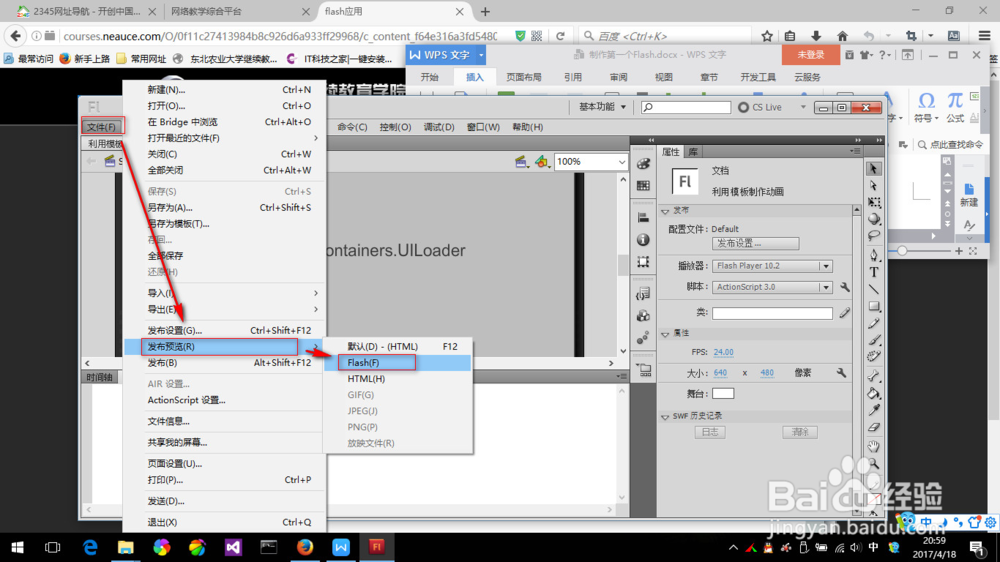Click the FPS 24.00 value
The width and height of the screenshot is (1000, 562).
pyautogui.click(x=723, y=352)
